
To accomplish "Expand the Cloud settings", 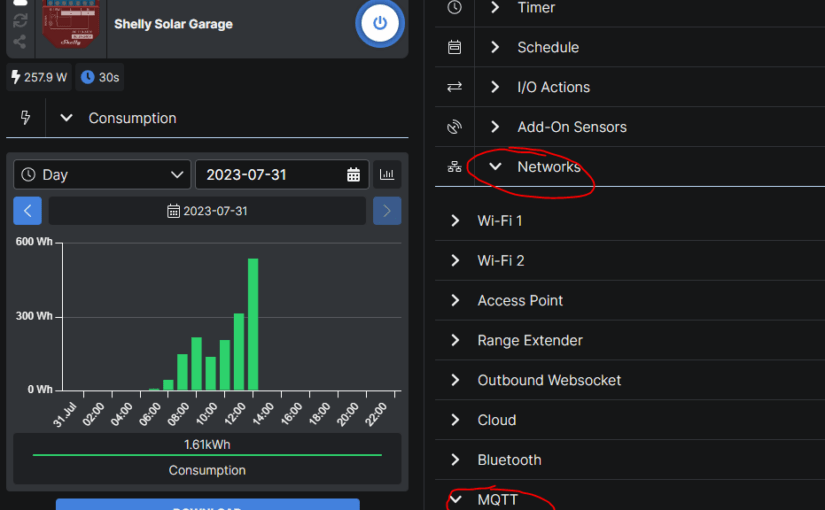I will [456, 420].
